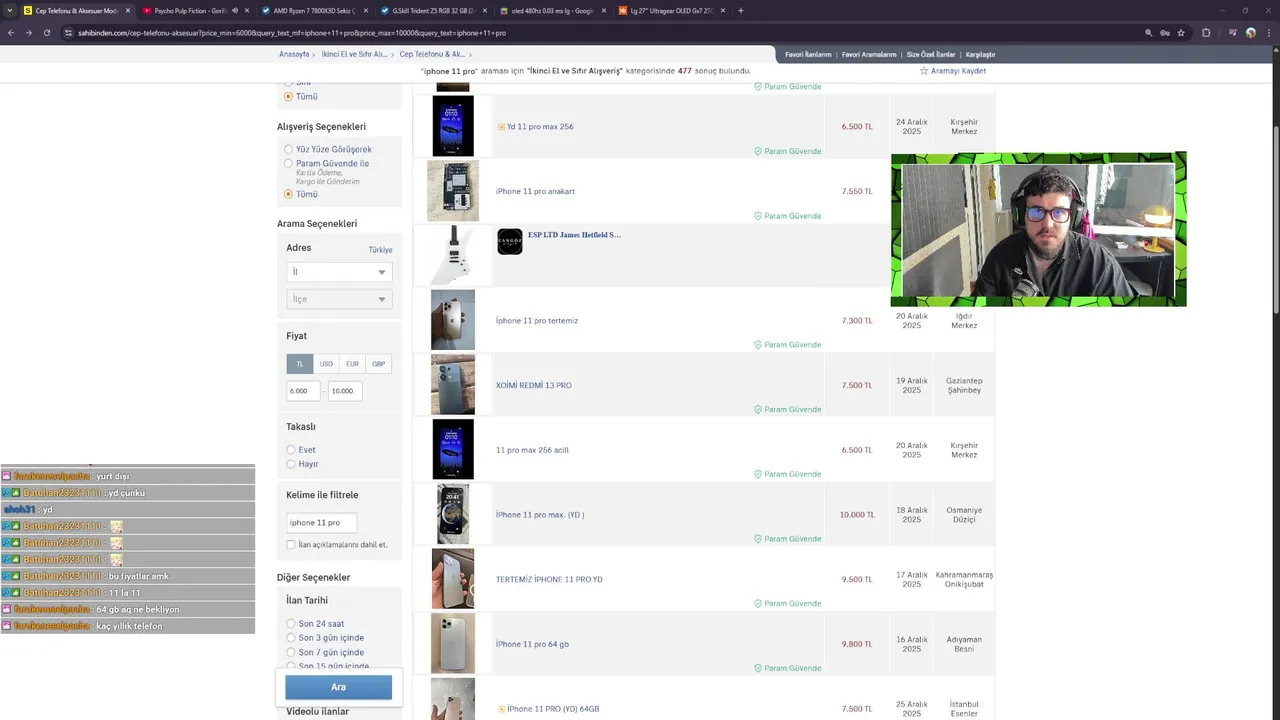Image resolution: width=1280 pixels, height=720 pixels.
Task: Open Cep Telefonu & Ak... breadcrumb
Action: click(x=432, y=54)
